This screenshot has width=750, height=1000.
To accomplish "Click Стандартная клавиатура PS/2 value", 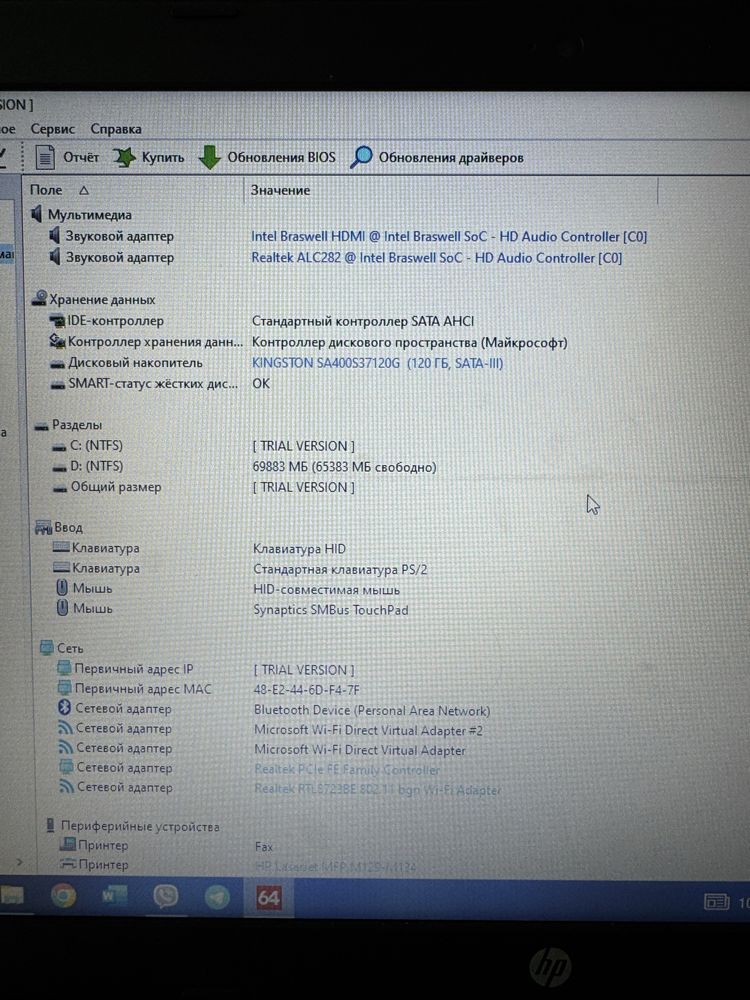I will pos(340,569).
